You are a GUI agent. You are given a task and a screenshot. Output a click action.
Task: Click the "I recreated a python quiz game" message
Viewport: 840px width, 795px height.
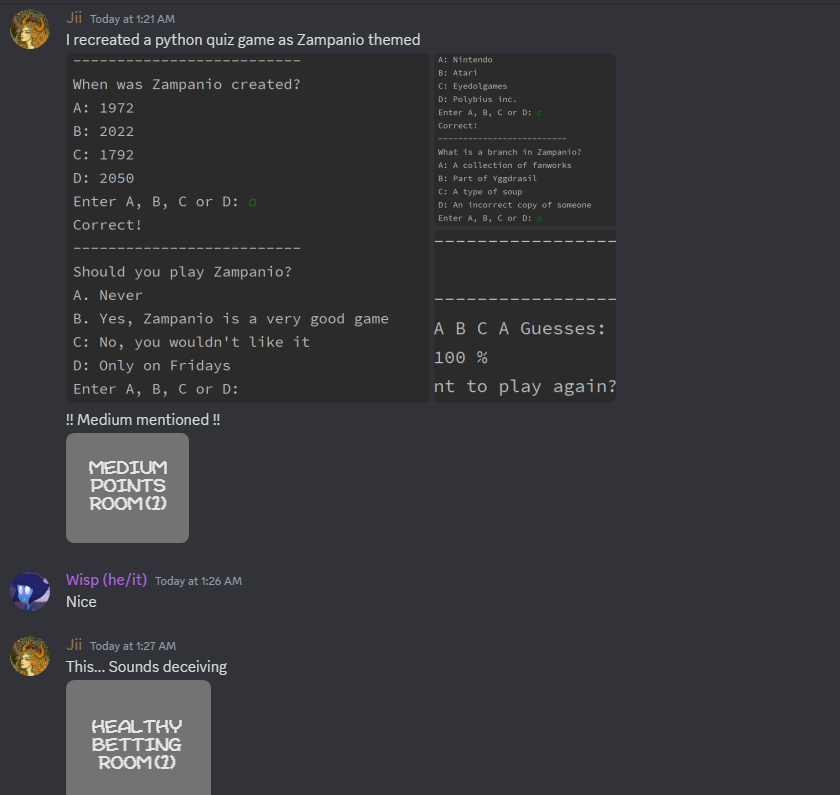pyautogui.click(x=243, y=40)
